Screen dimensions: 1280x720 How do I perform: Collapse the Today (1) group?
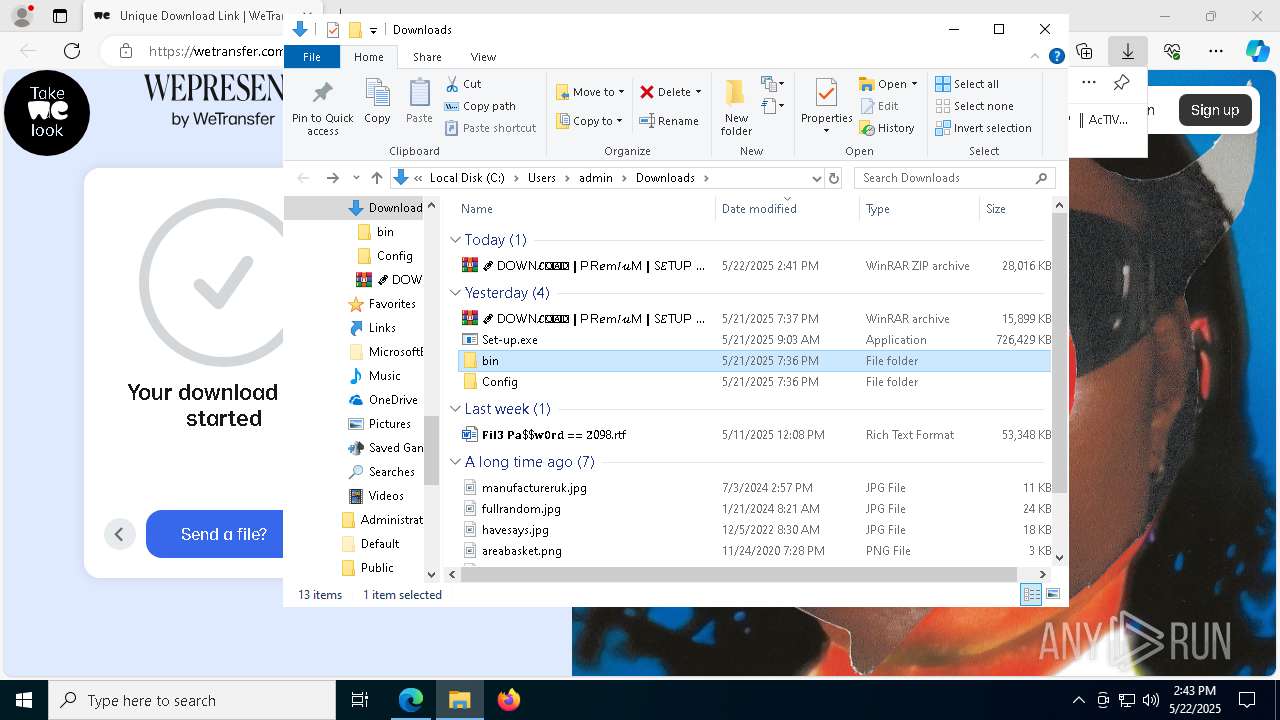455,240
